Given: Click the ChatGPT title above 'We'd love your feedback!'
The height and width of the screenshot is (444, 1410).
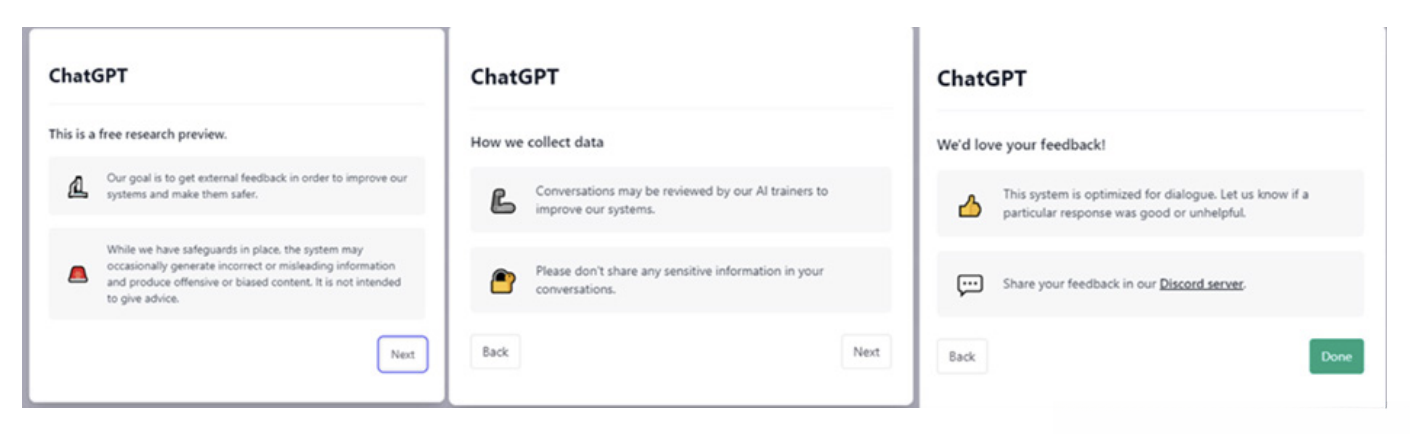Looking at the screenshot, I should point(981,79).
